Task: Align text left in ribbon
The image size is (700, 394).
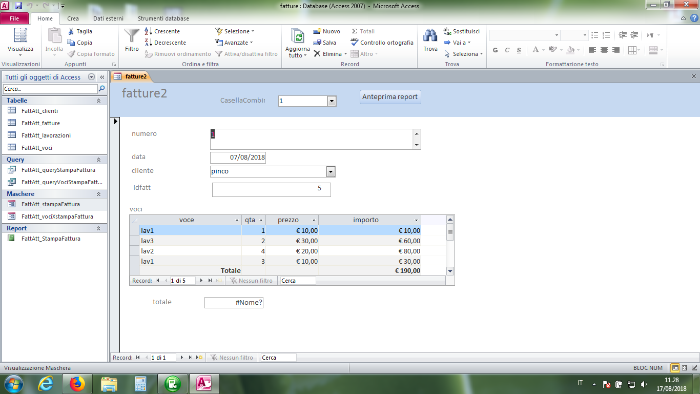Action: click(592, 50)
